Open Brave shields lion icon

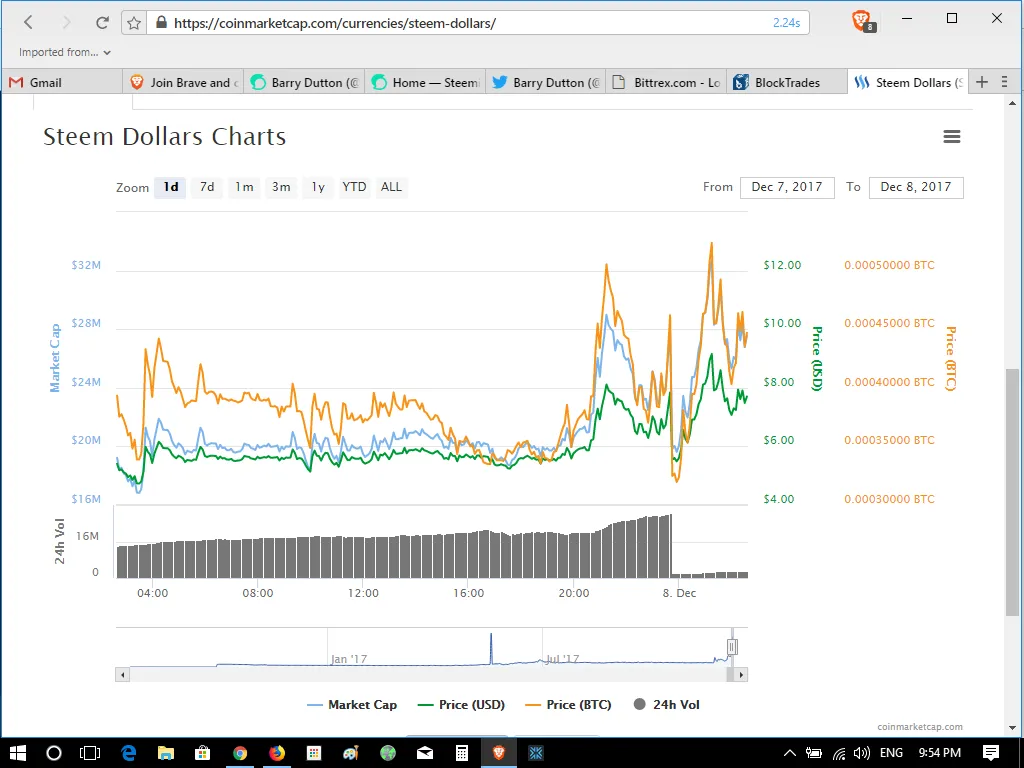[x=862, y=22]
